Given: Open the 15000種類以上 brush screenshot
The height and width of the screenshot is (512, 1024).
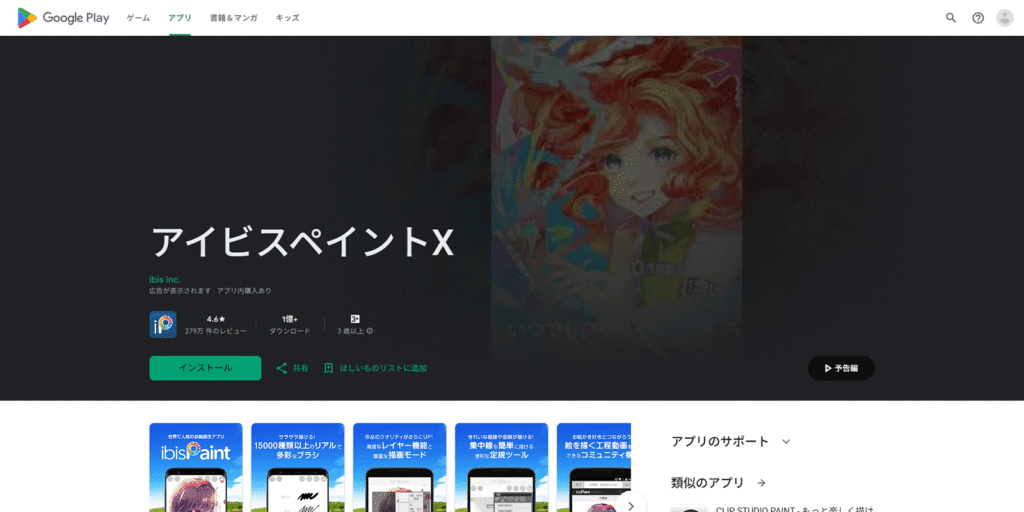Looking at the screenshot, I should point(298,468).
